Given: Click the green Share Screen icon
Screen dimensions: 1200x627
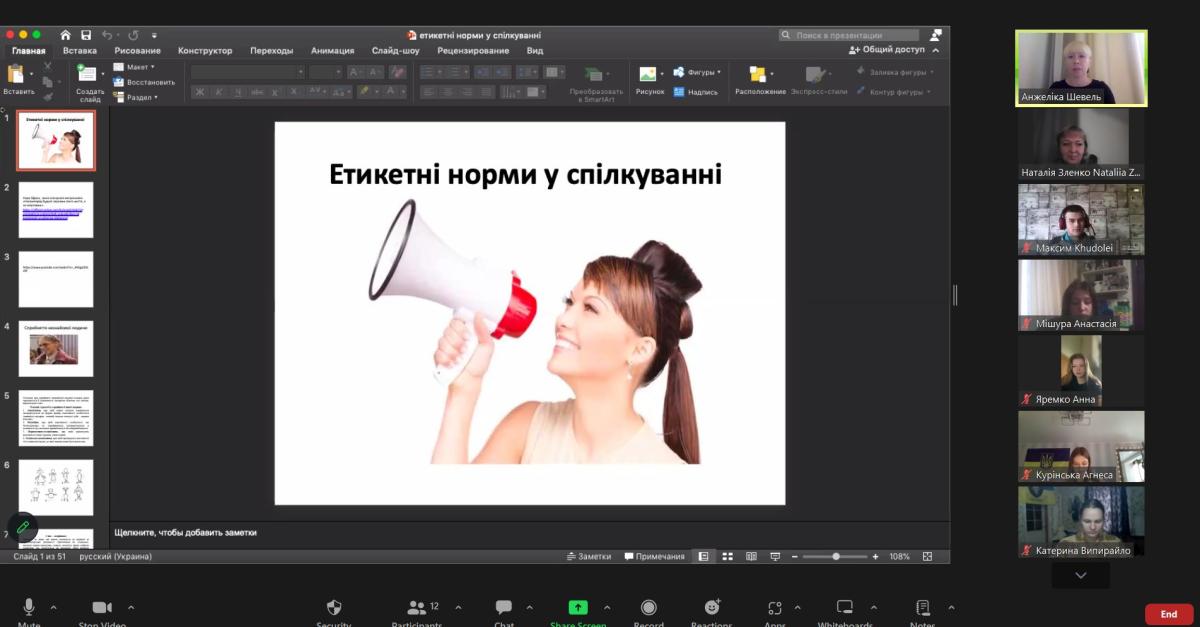Looking at the screenshot, I should click(x=578, y=608).
